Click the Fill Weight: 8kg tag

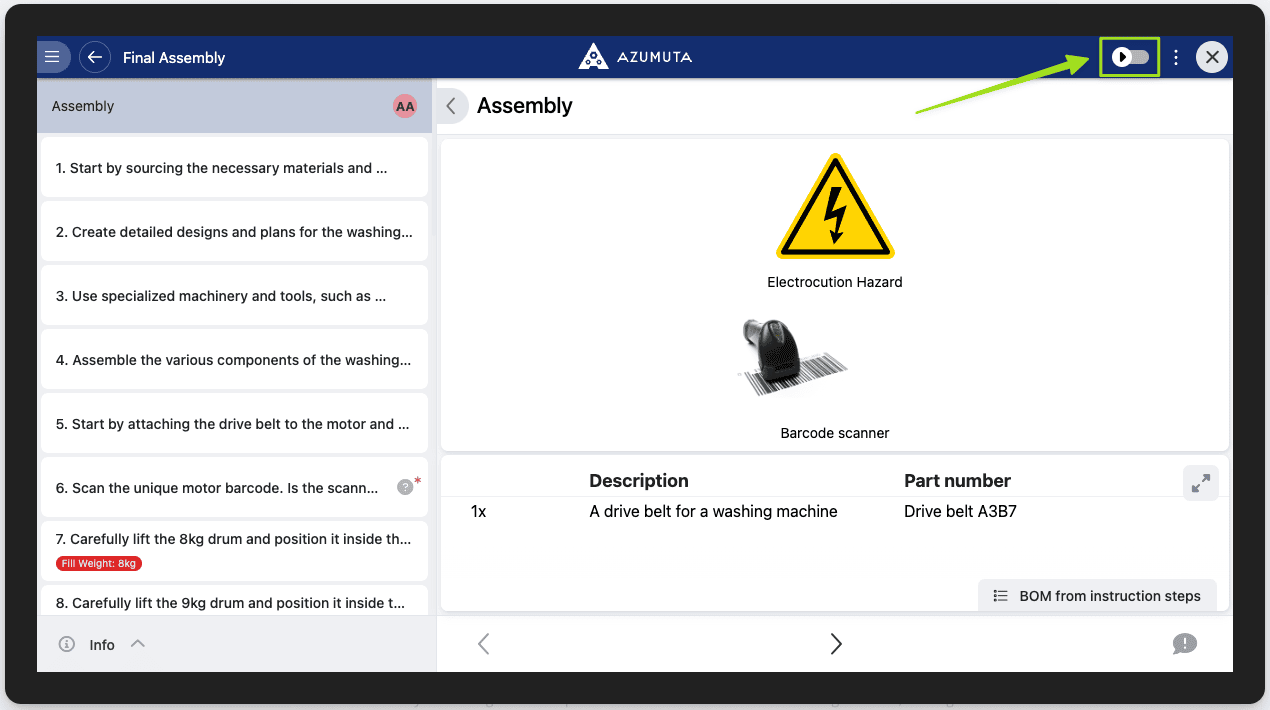[99, 564]
